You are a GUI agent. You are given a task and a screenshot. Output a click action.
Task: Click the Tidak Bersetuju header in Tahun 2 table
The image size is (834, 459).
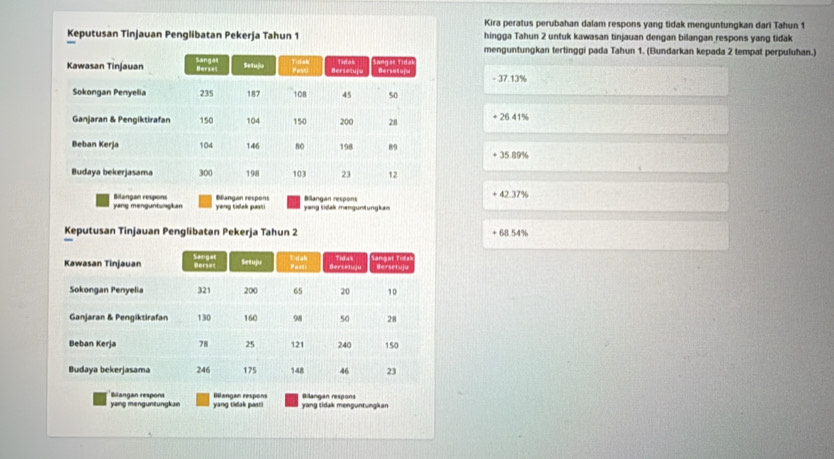[346, 263]
